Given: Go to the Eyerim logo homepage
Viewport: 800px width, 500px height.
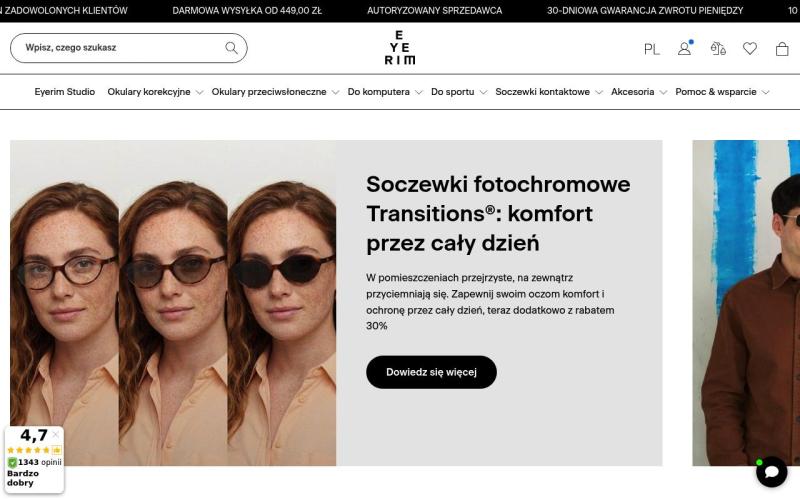Looking at the screenshot, I should pos(399,47).
